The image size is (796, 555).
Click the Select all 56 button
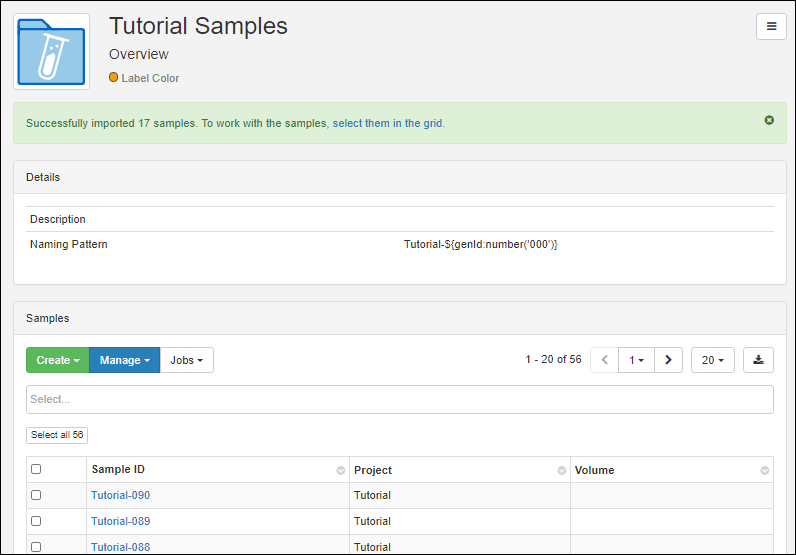click(x=57, y=435)
